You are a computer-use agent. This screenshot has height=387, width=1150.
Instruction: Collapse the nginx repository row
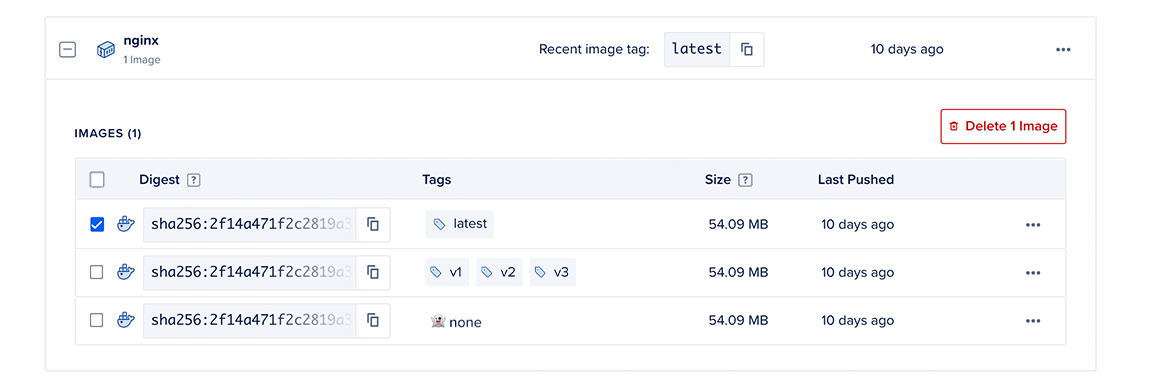pos(67,50)
